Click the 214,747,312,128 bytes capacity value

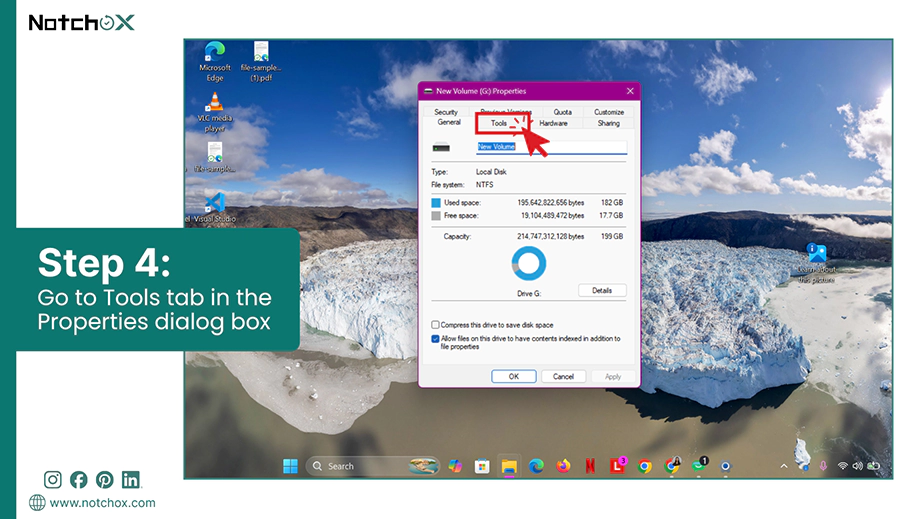pos(550,236)
